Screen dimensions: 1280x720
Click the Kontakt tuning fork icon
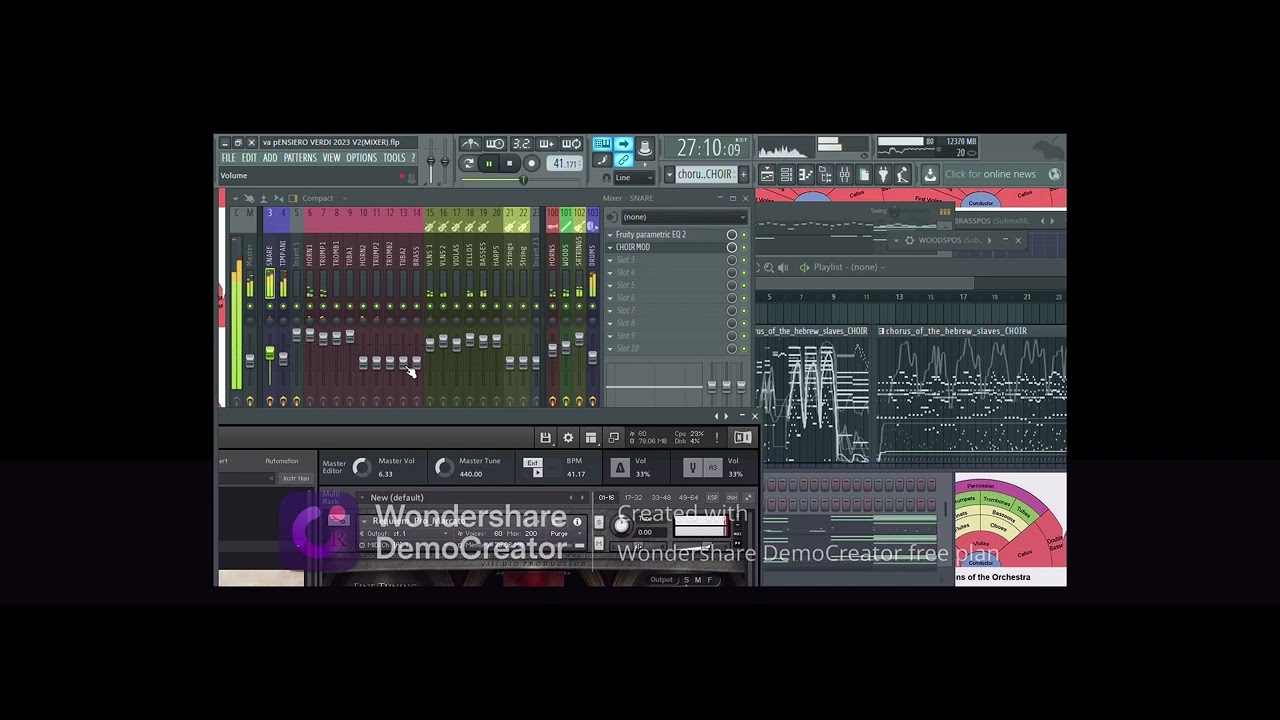(x=692, y=467)
